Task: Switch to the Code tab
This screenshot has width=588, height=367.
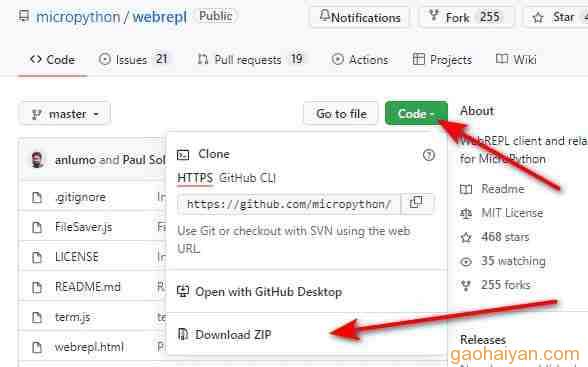Action: tap(52, 60)
